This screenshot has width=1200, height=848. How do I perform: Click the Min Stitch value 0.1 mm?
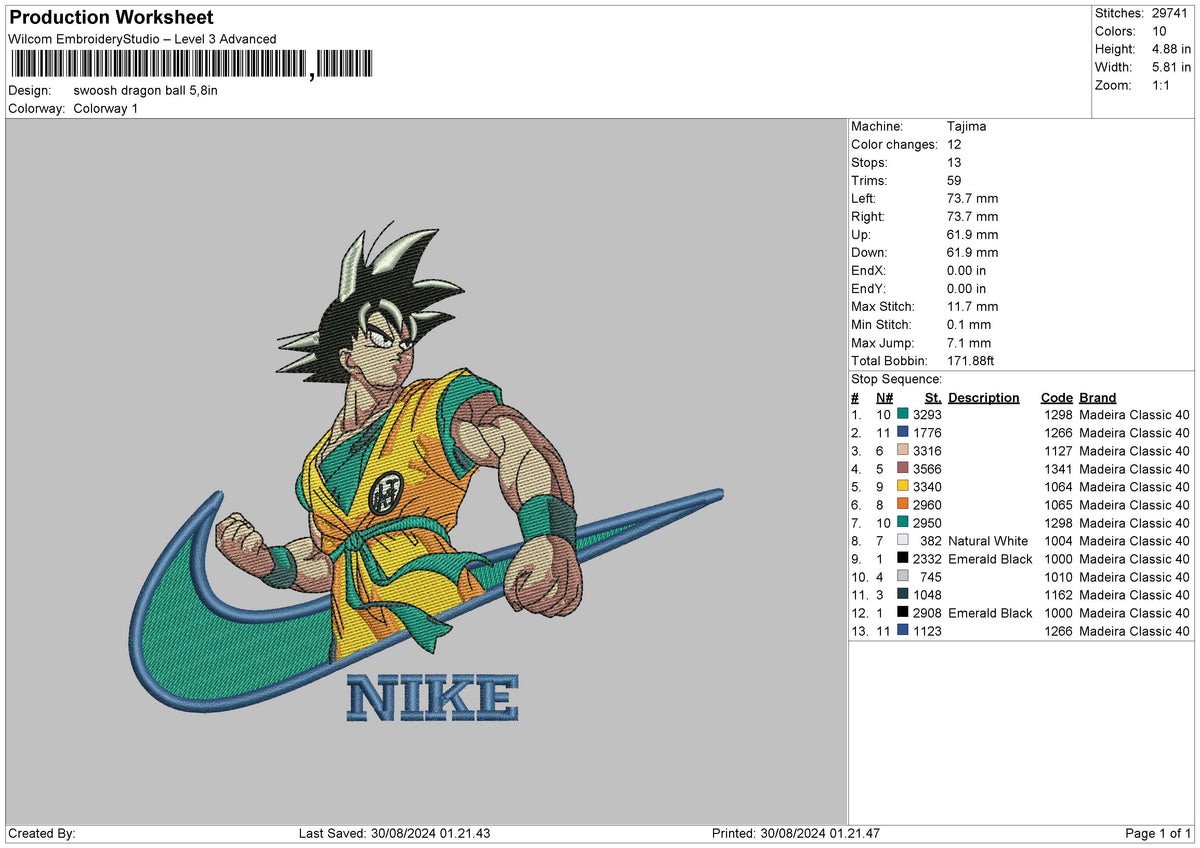(x=969, y=324)
